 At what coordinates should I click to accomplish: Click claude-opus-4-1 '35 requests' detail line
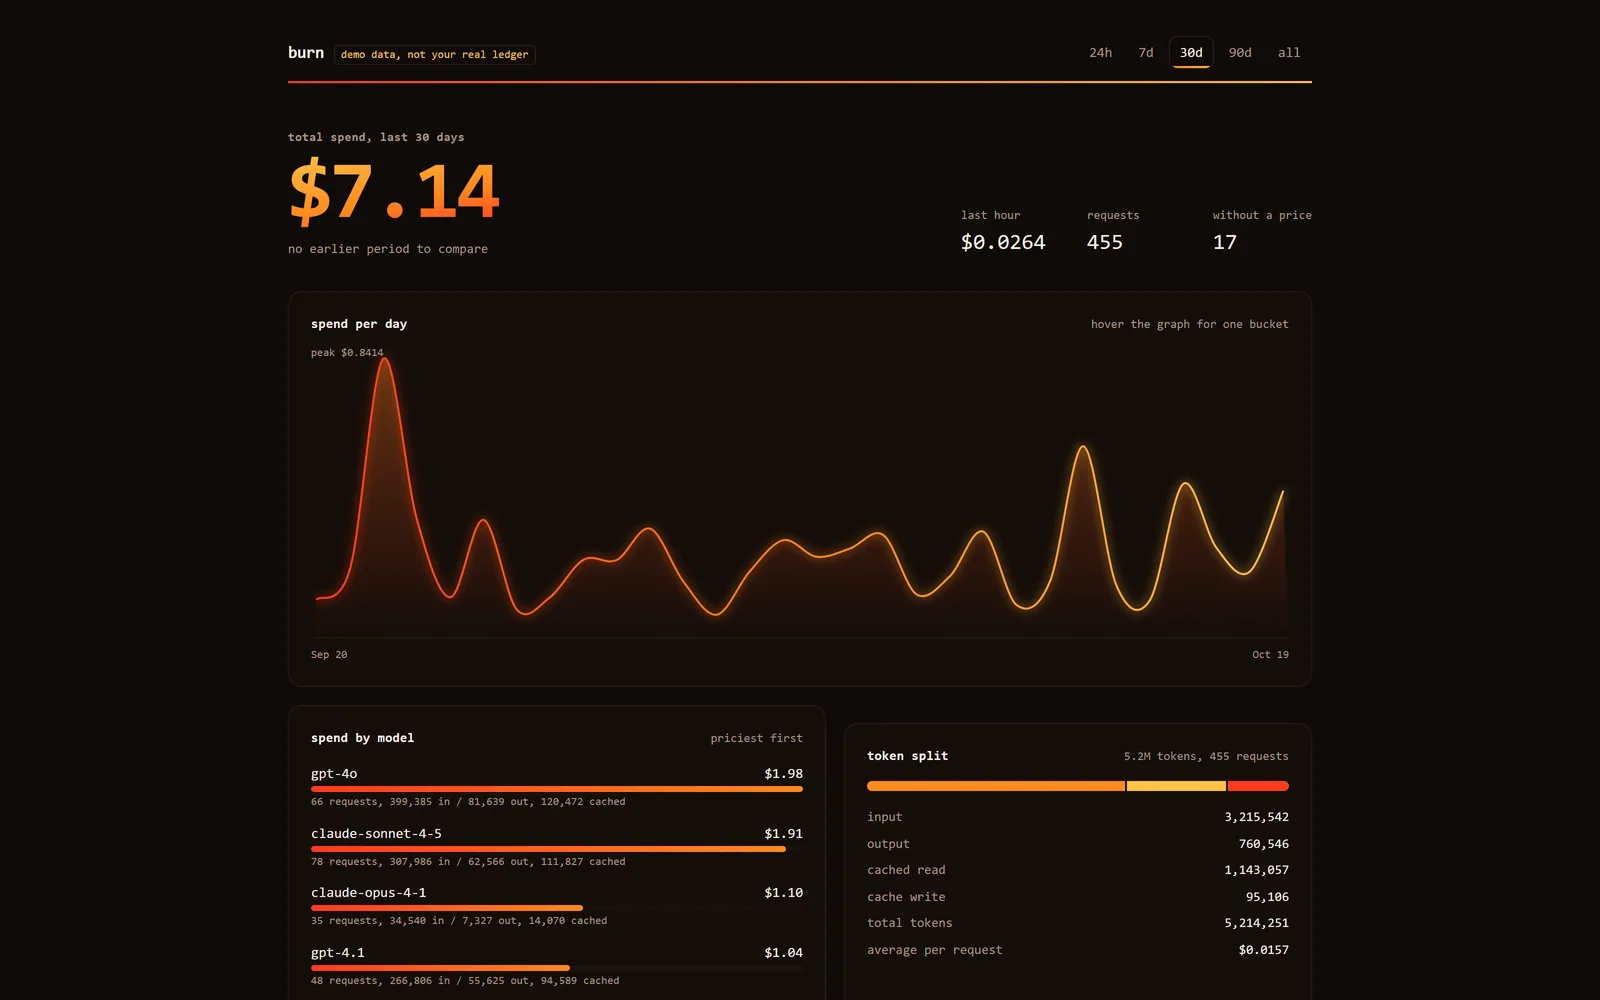(459, 921)
